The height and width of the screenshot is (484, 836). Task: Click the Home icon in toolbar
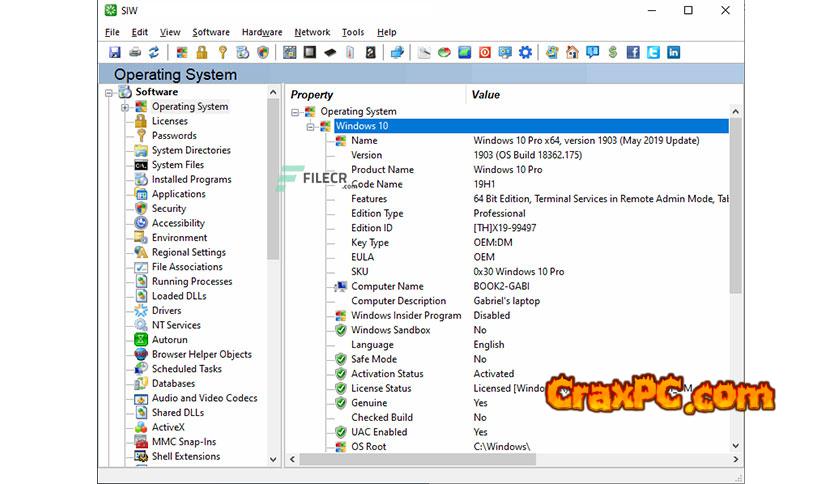point(572,52)
